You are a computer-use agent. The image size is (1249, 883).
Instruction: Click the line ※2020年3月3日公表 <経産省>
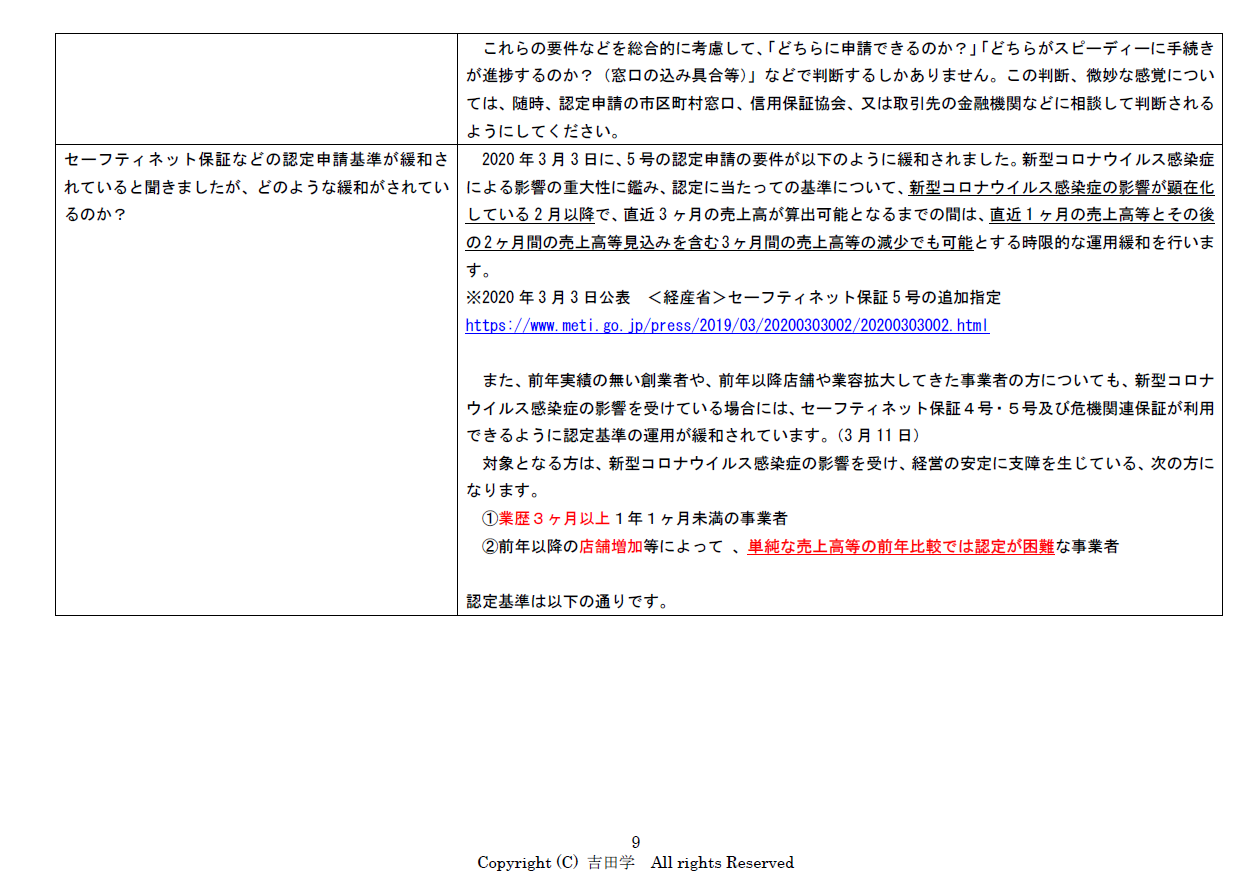tap(733, 297)
